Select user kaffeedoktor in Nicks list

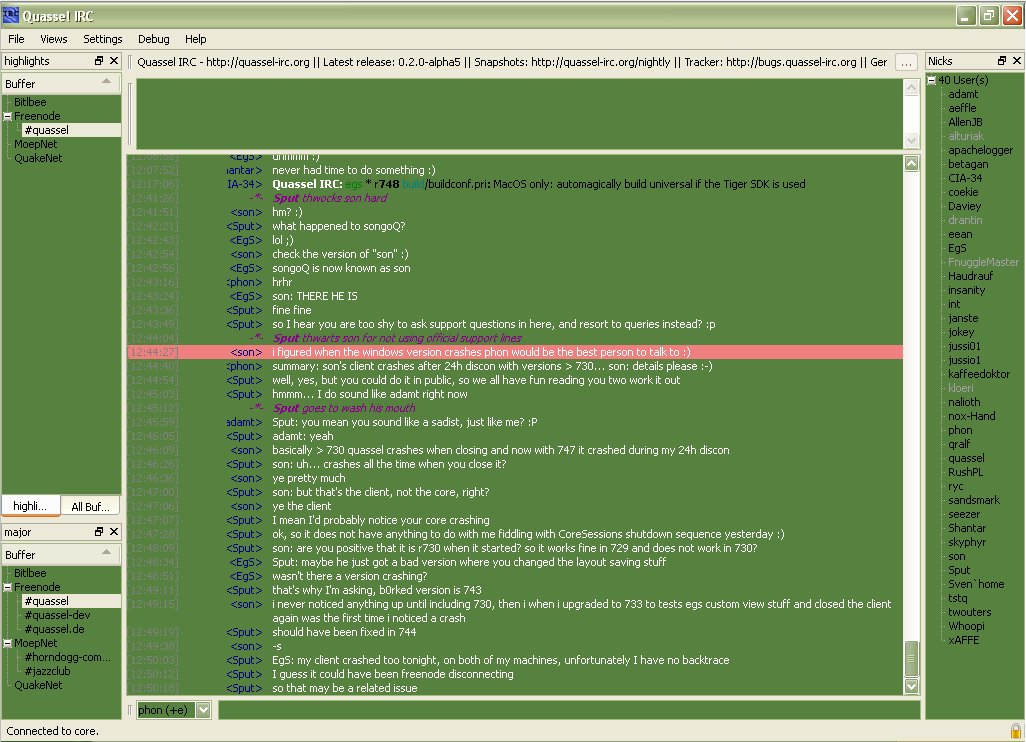click(x=979, y=374)
